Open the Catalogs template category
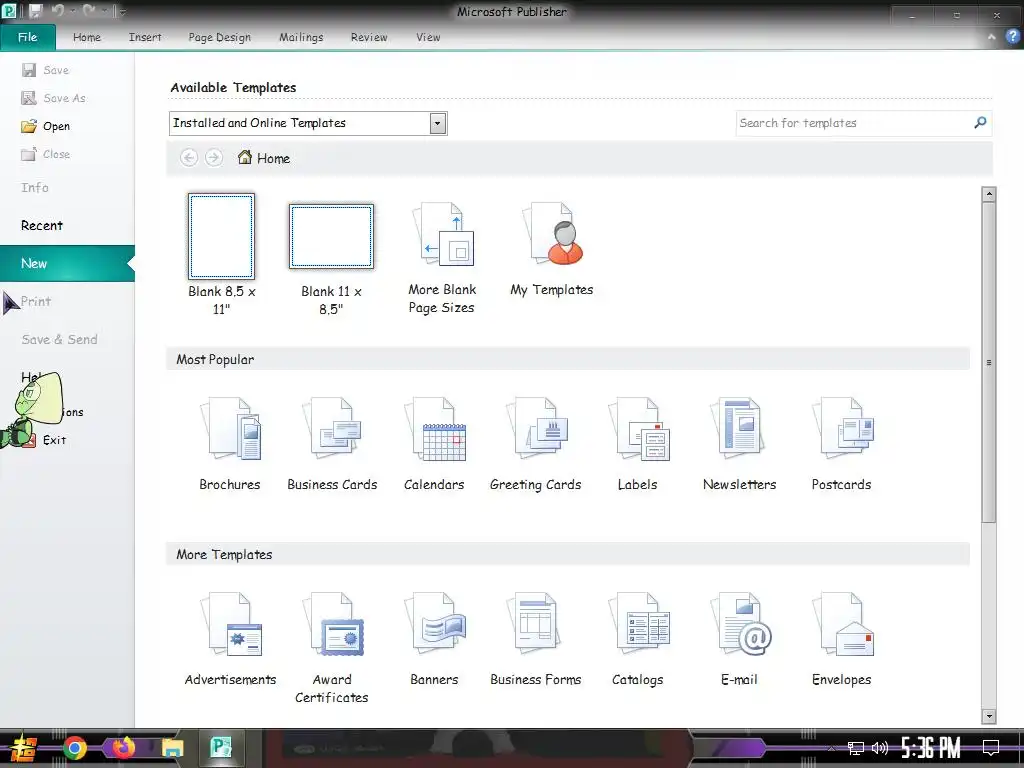The image size is (1024, 768). (638, 639)
